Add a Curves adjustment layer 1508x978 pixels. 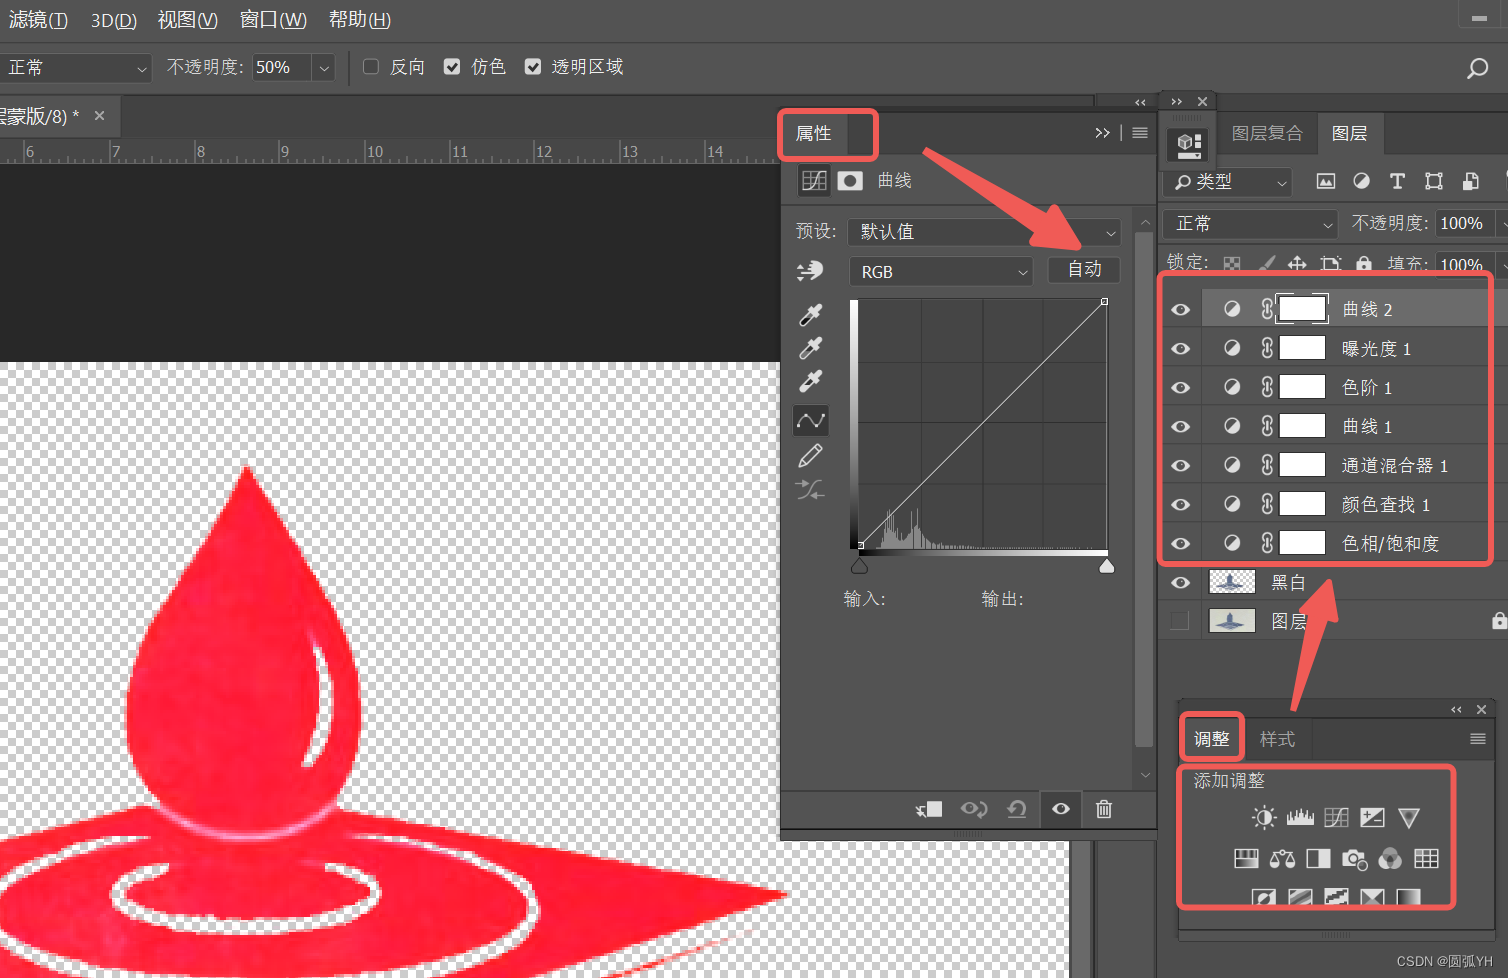tap(1336, 817)
